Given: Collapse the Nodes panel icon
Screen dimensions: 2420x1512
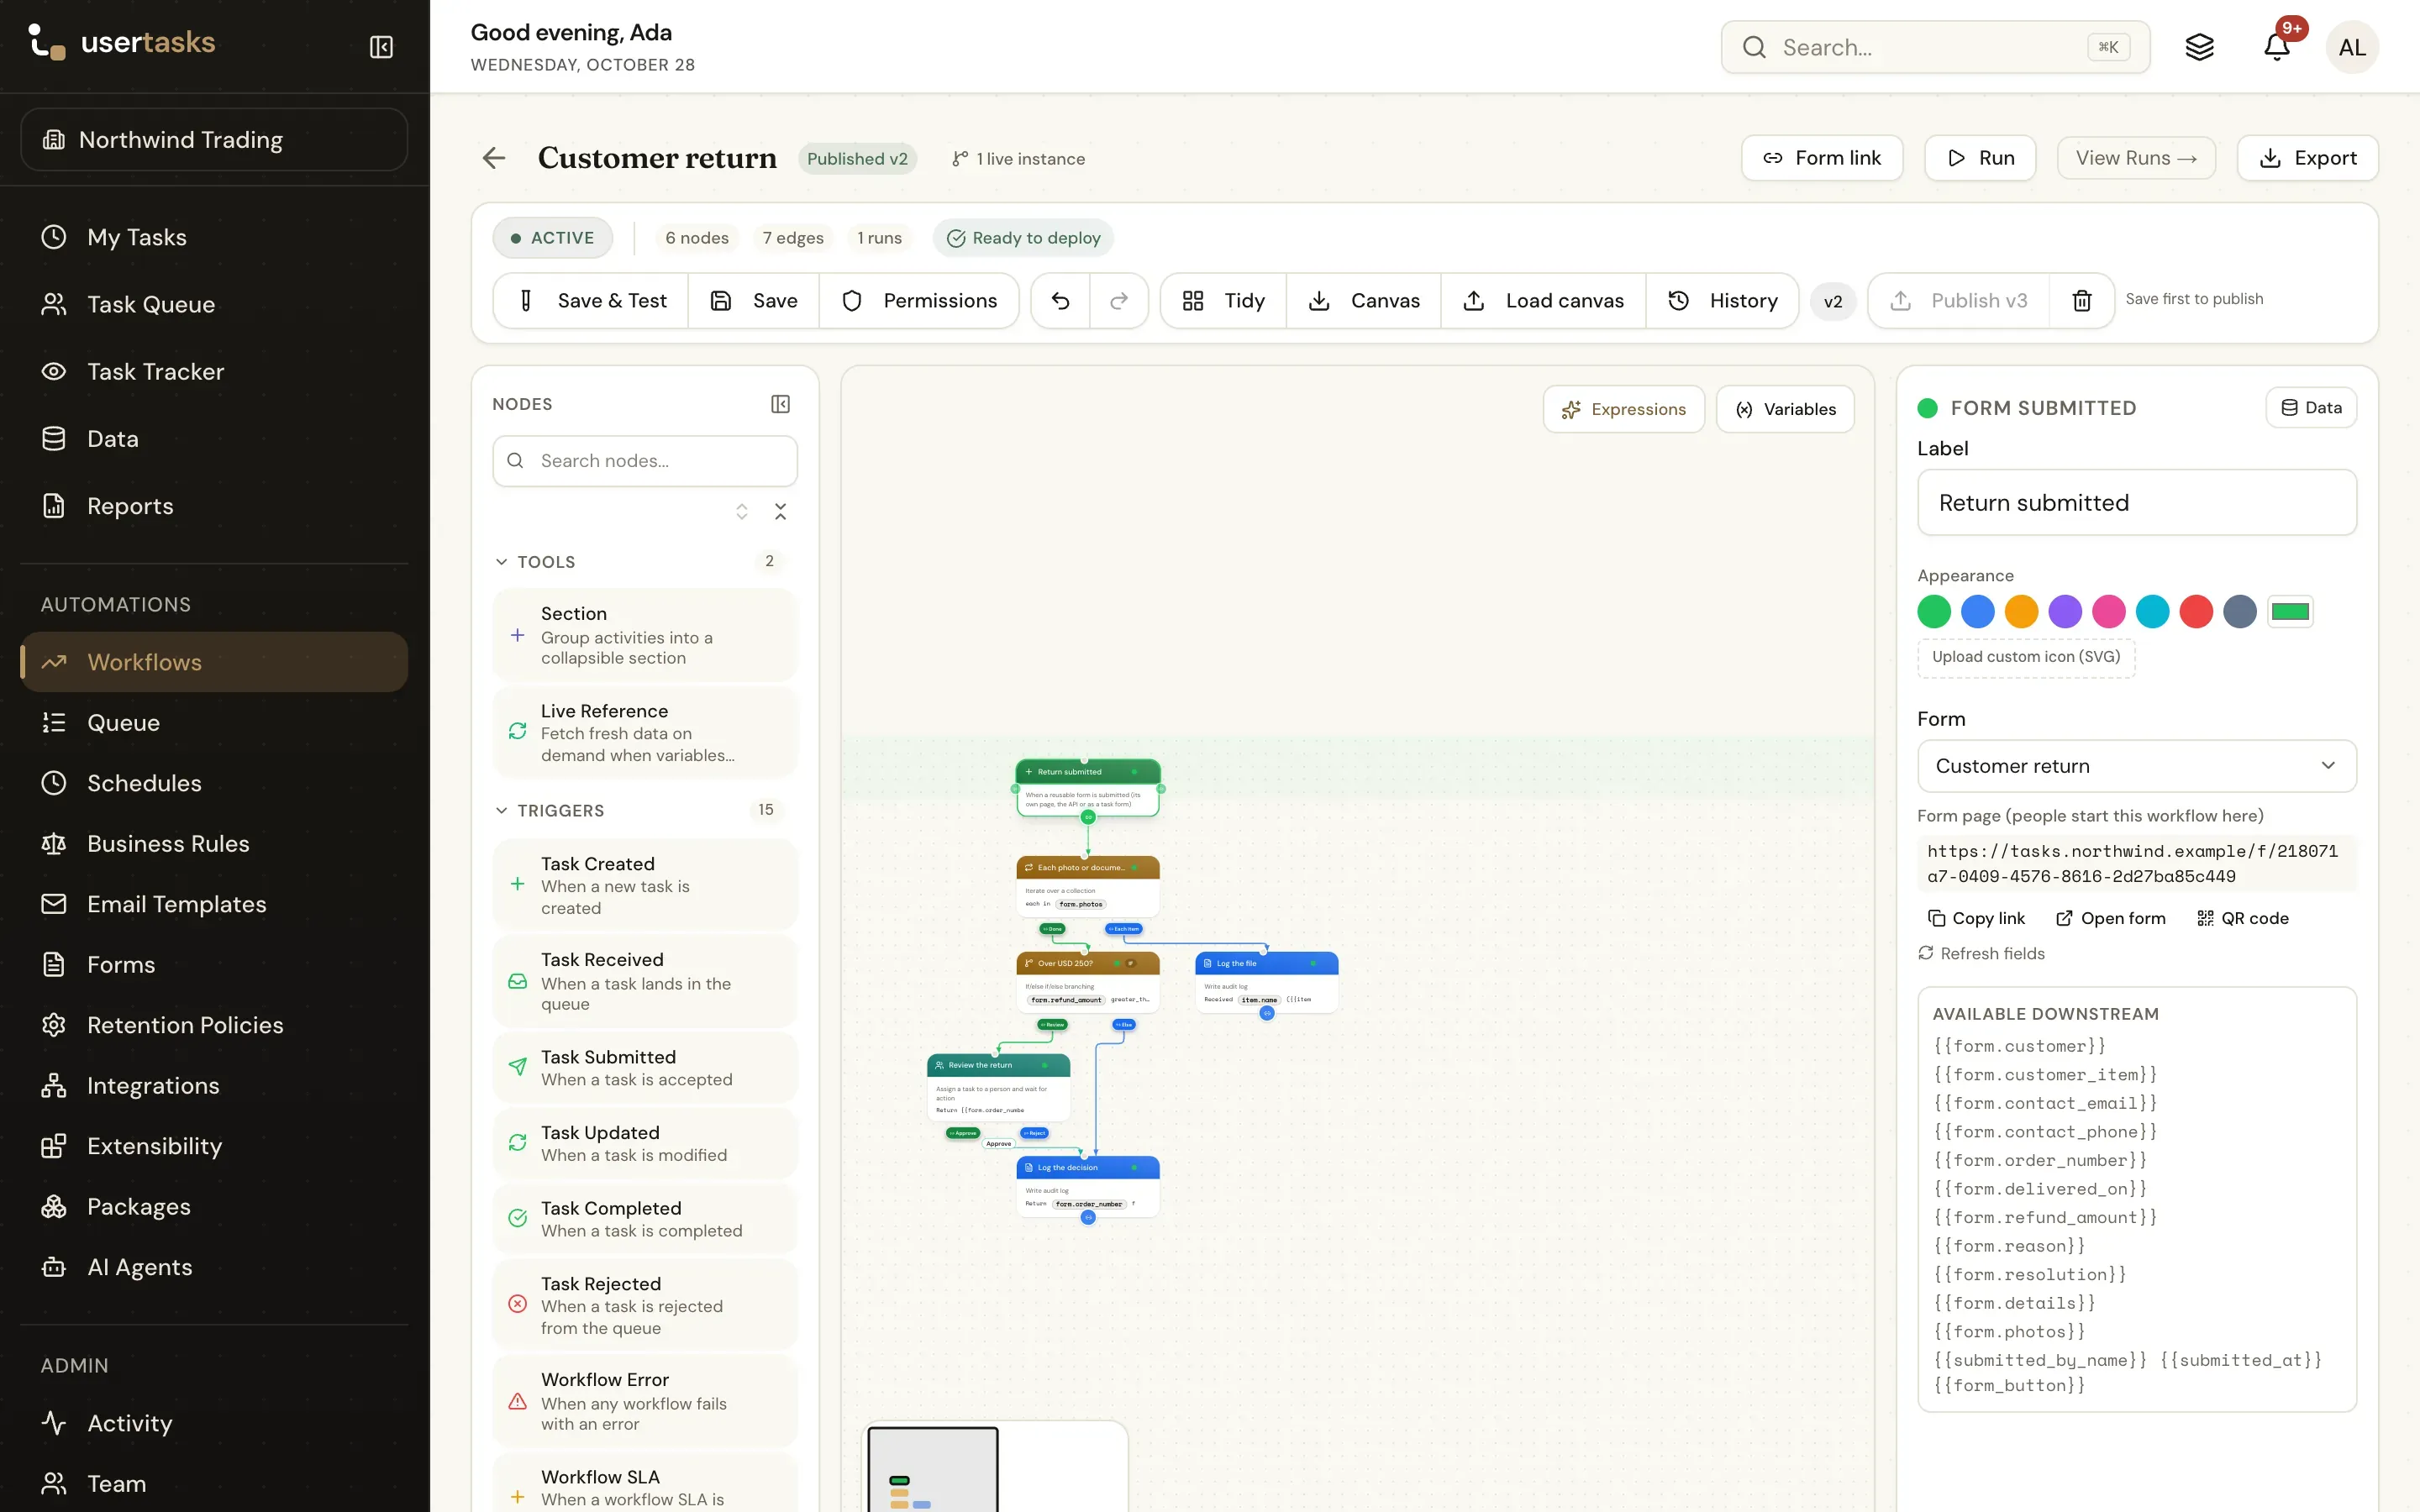Looking at the screenshot, I should [x=781, y=404].
